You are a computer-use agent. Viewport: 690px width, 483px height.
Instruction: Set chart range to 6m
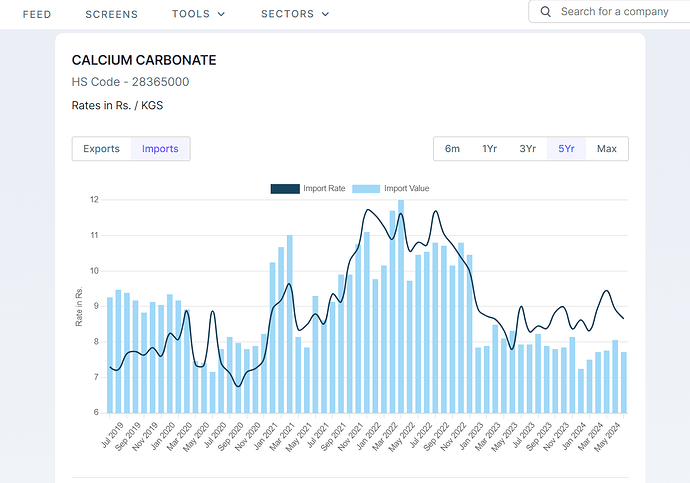pos(452,149)
